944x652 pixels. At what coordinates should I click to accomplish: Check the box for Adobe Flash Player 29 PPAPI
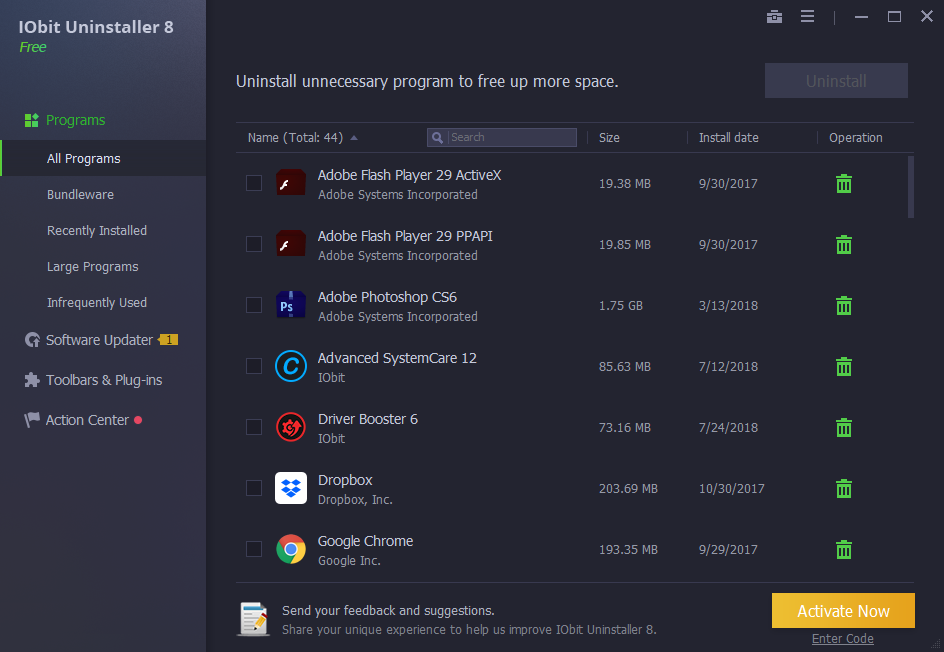click(254, 244)
